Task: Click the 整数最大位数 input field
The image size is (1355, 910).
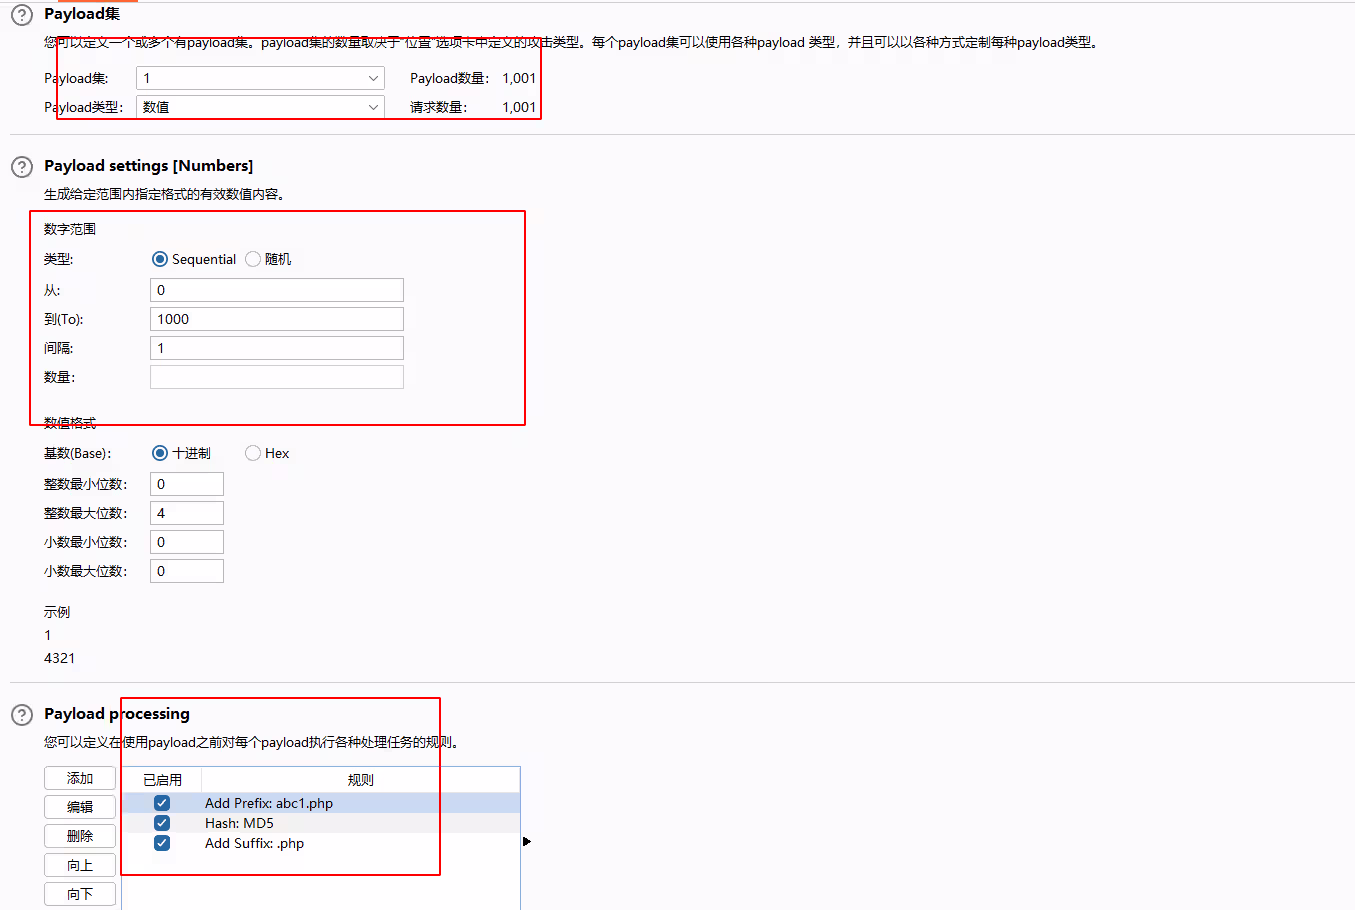Action: (187, 513)
